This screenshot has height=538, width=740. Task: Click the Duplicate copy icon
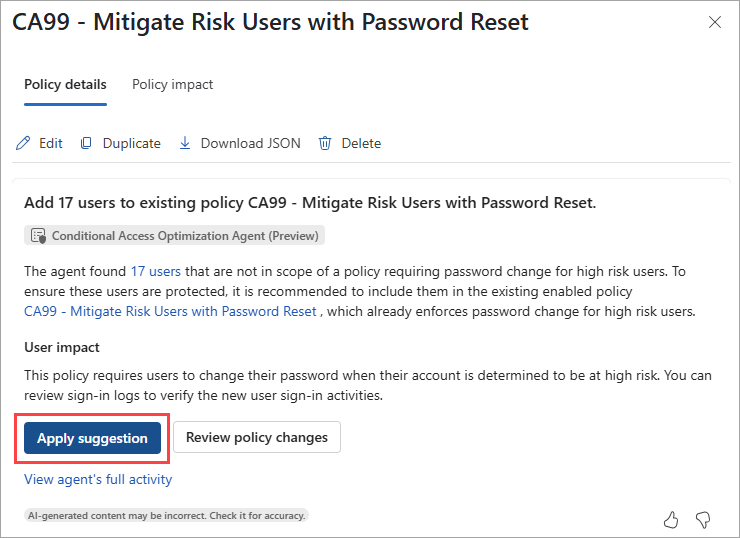tap(87, 143)
